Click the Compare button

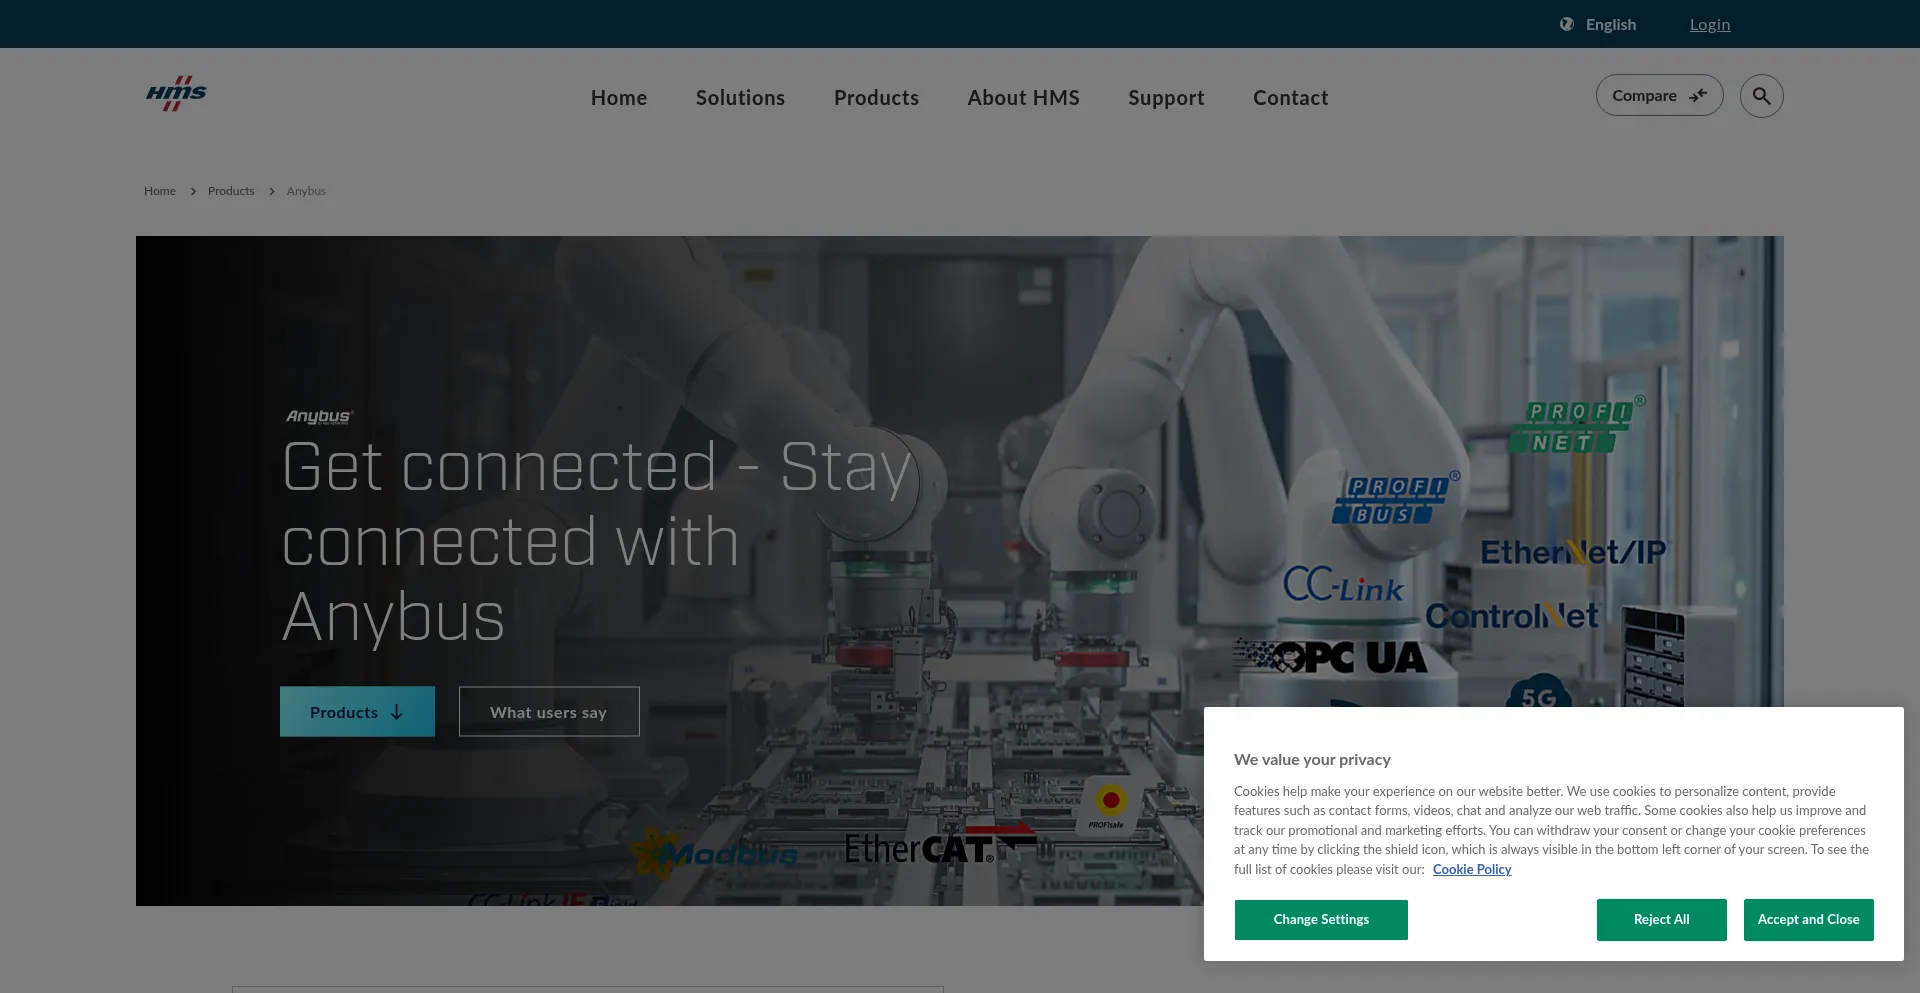pyautogui.click(x=1659, y=95)
